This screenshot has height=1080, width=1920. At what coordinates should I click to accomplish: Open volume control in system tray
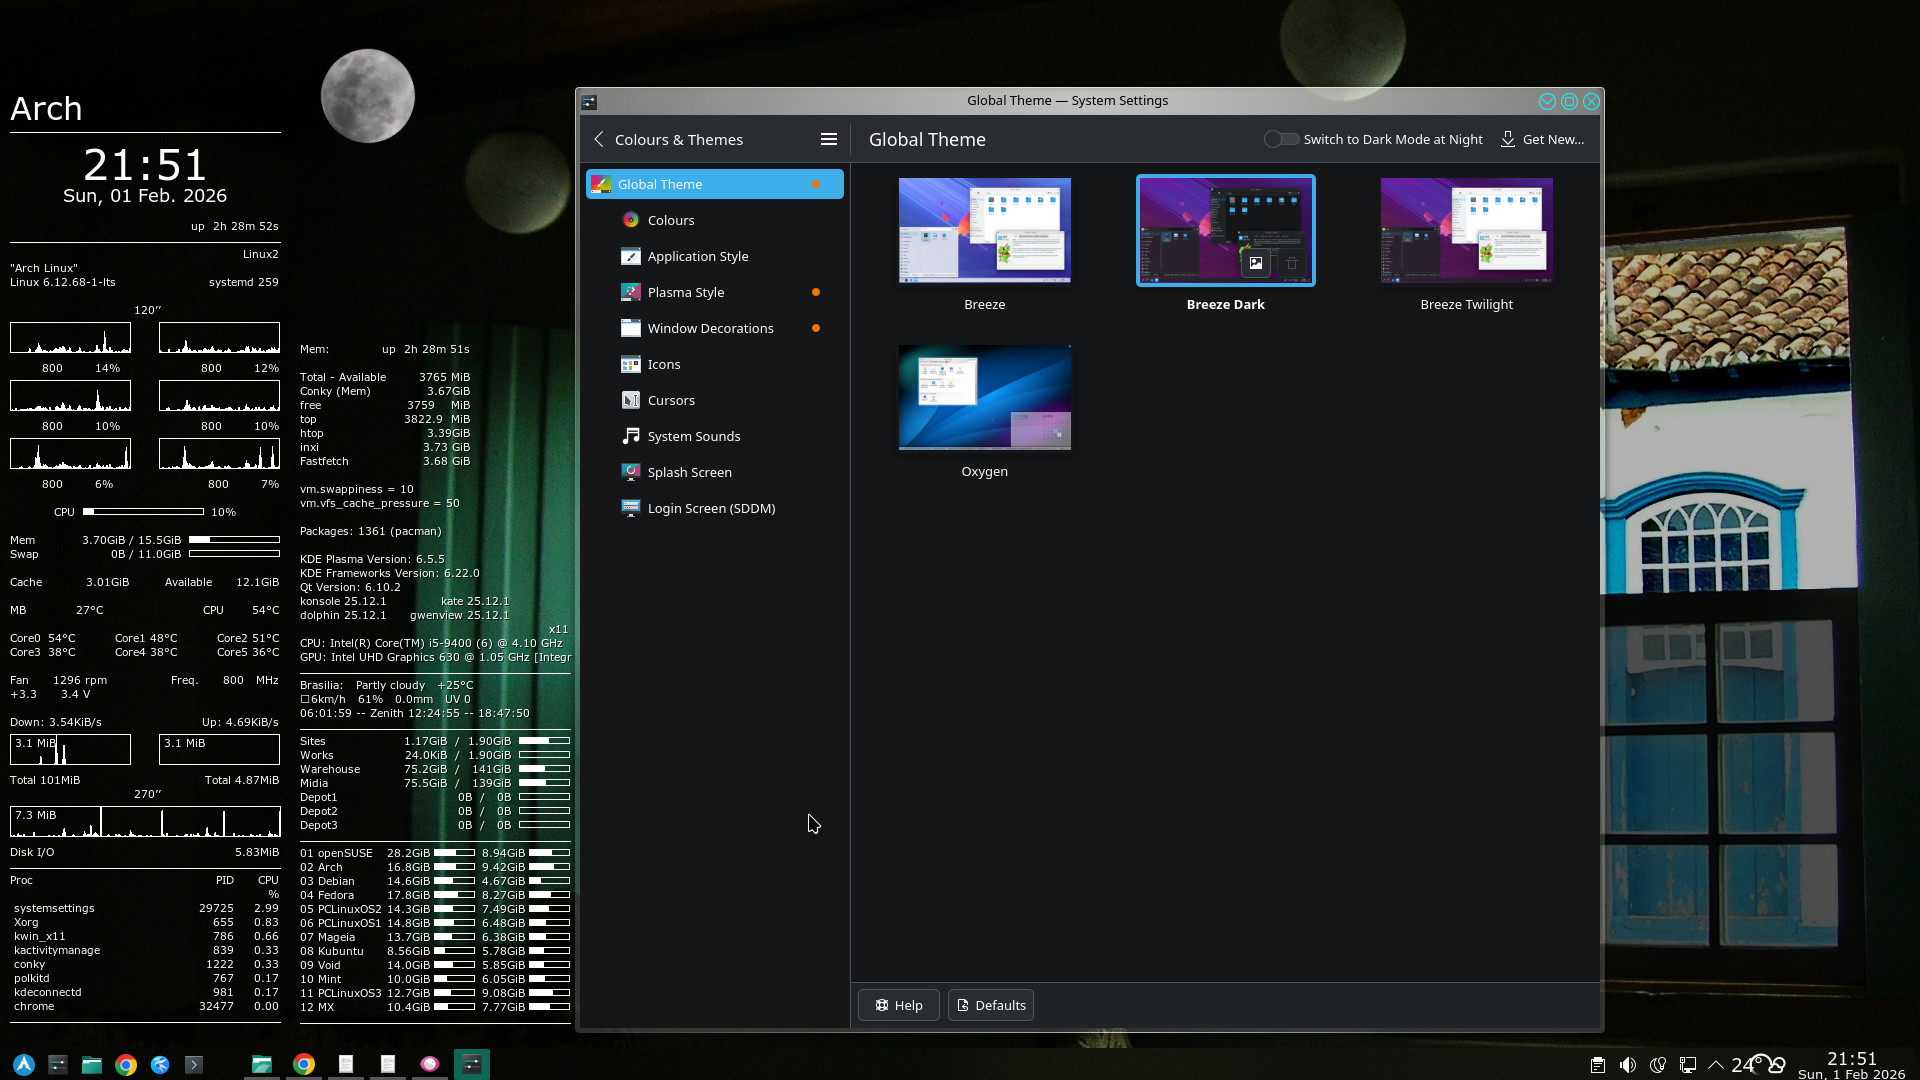1628,1065
